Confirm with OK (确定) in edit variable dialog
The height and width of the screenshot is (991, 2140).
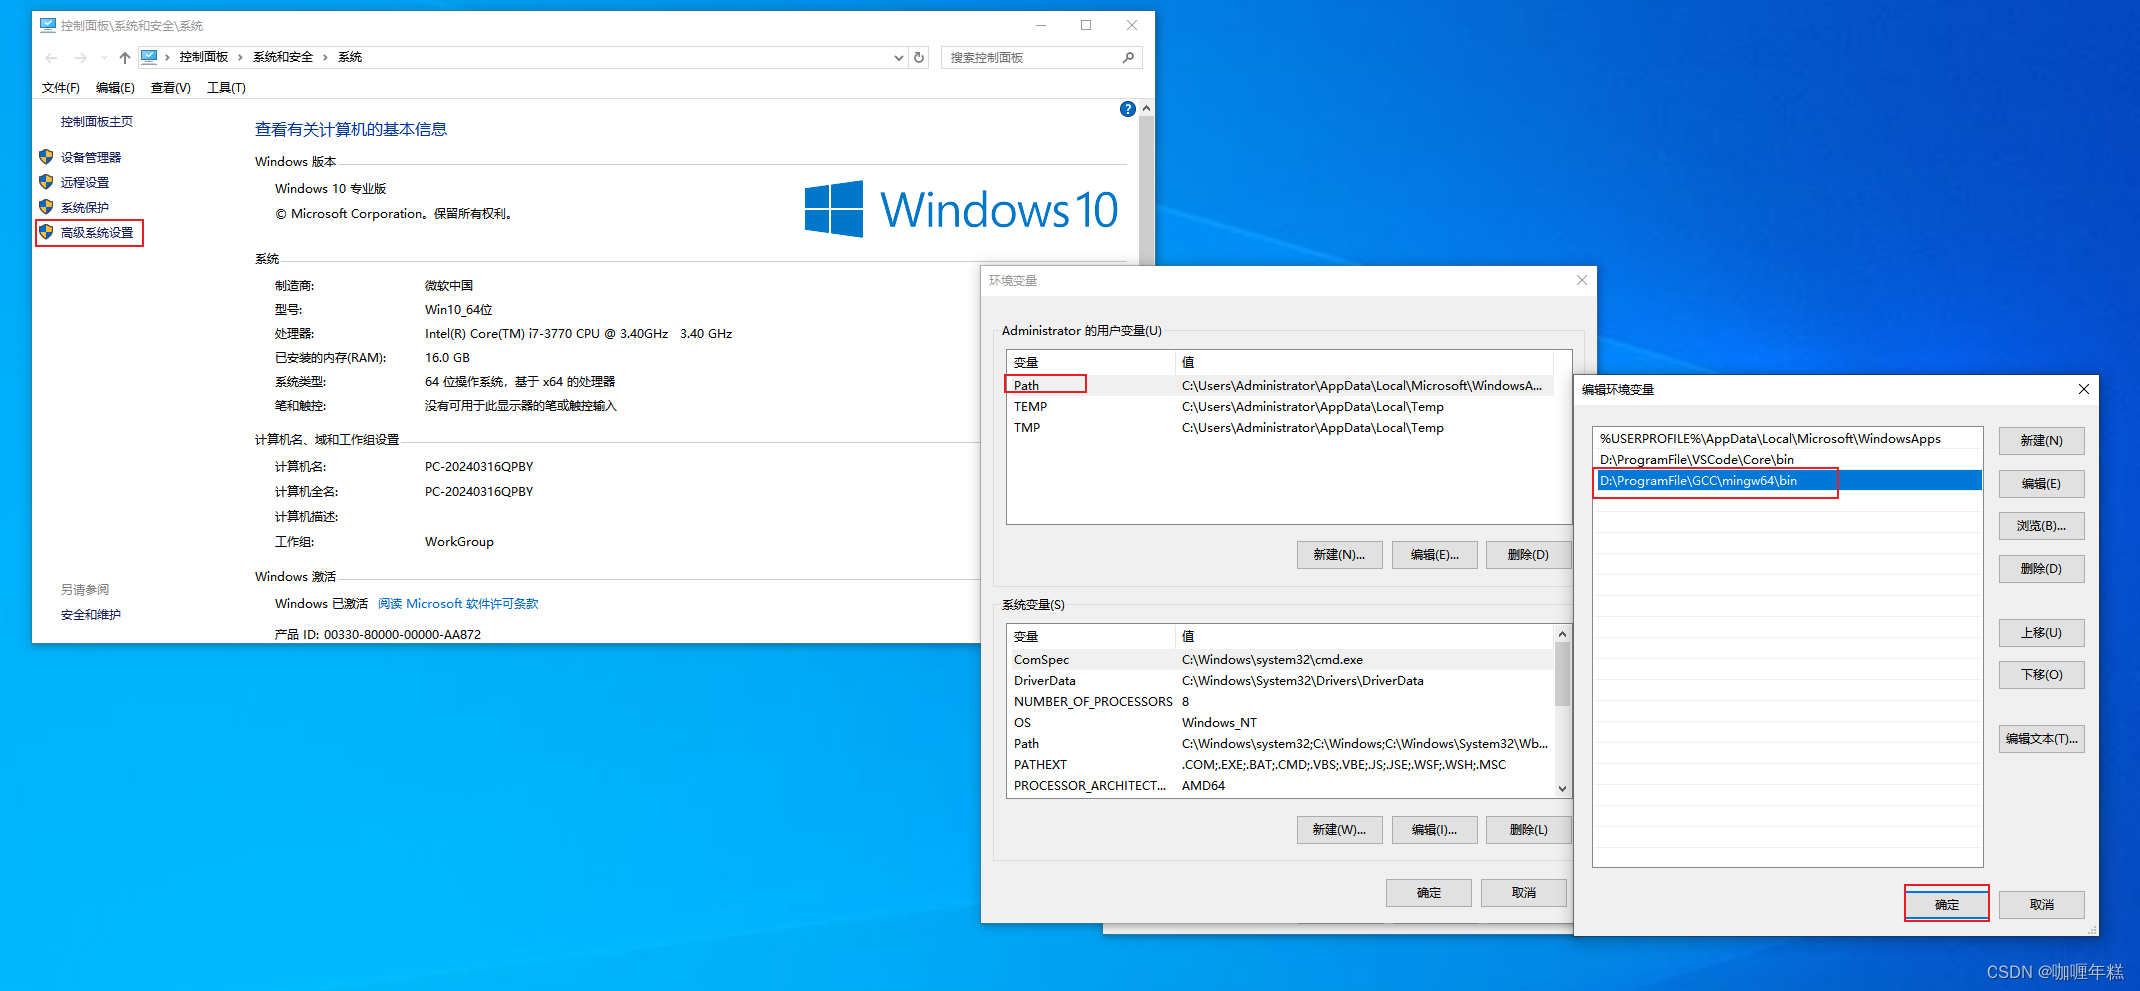(1947, 905)
